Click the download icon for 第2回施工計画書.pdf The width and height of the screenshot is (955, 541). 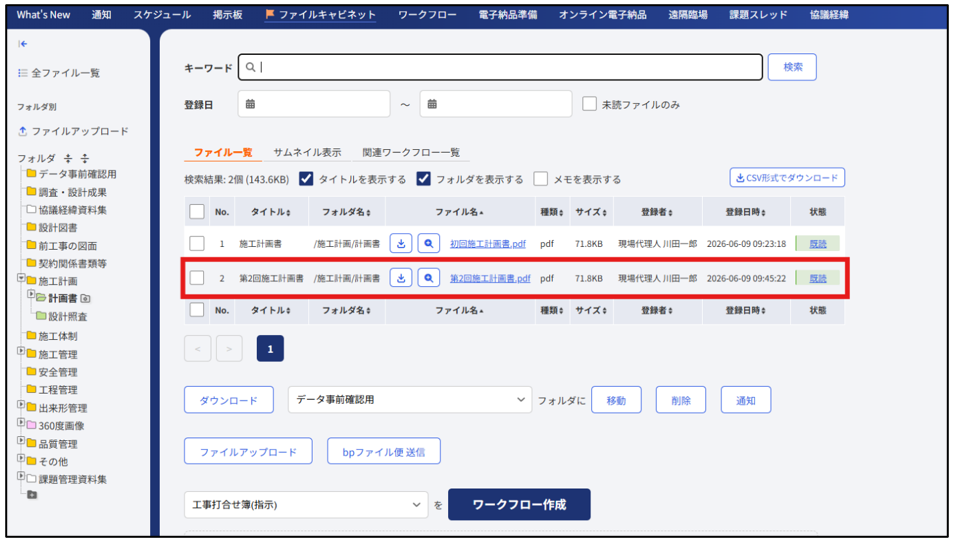(401, 278)
